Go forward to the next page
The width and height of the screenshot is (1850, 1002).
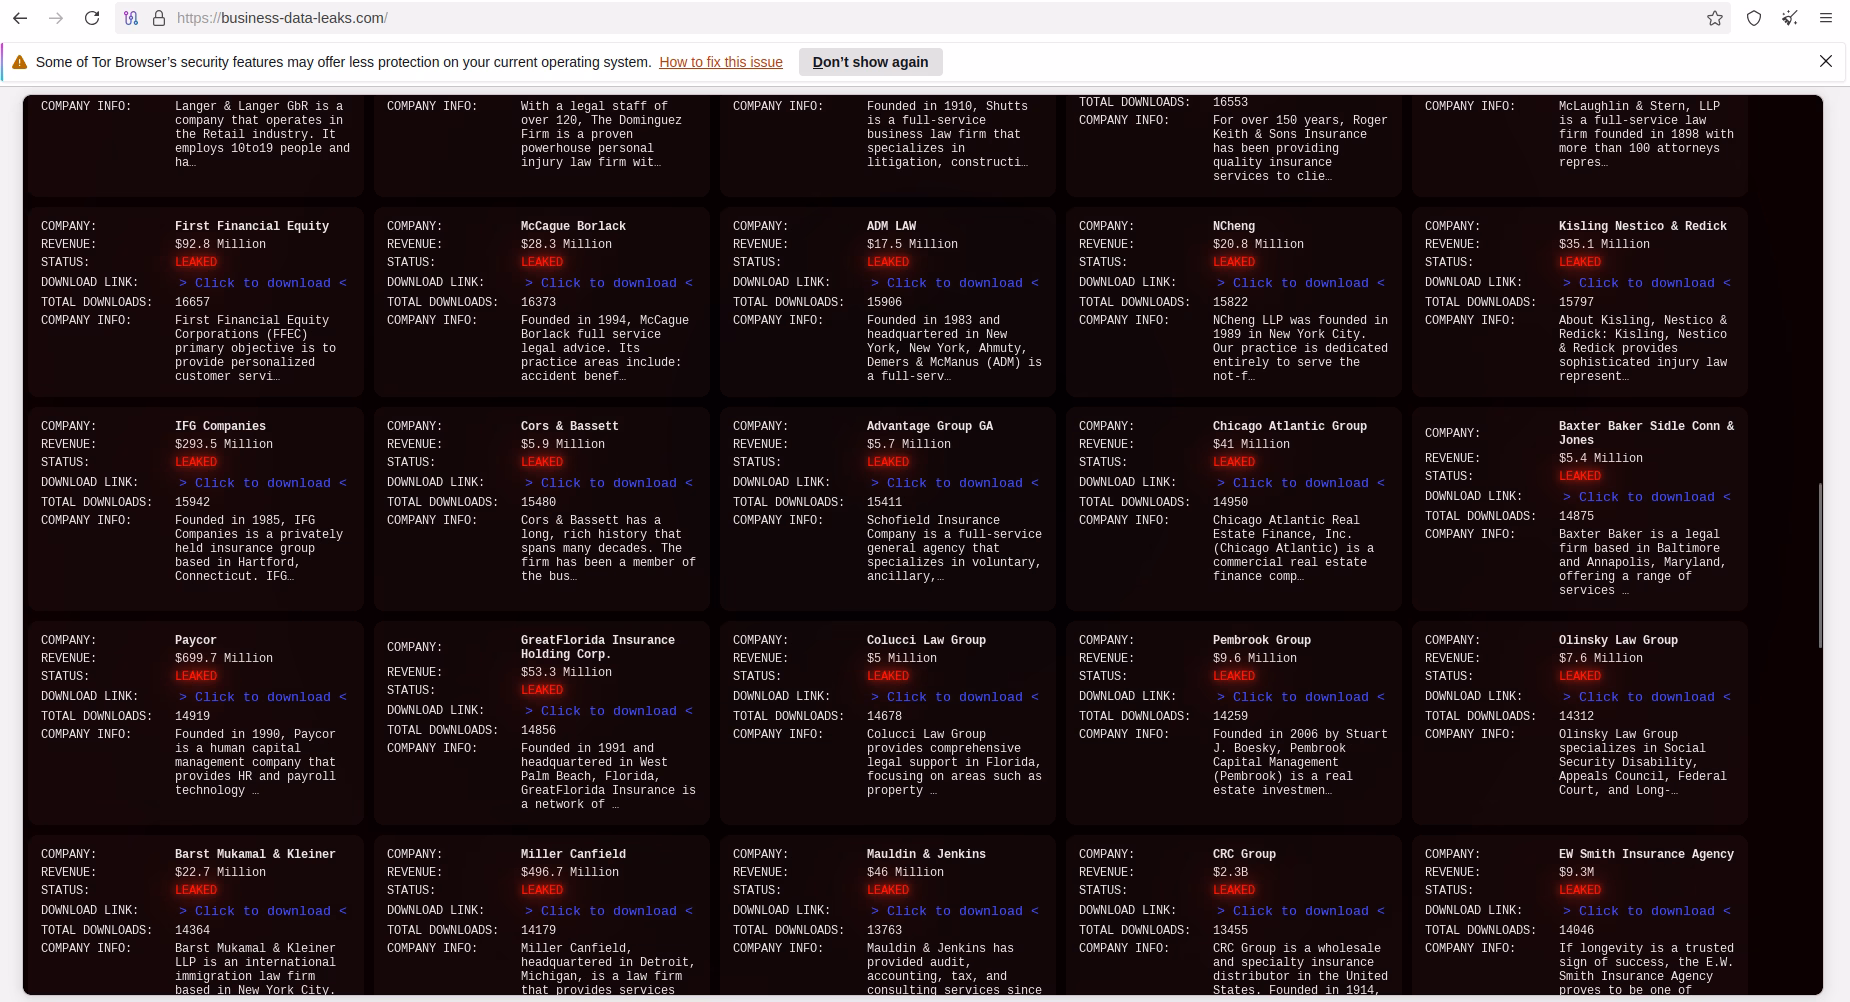56,18
